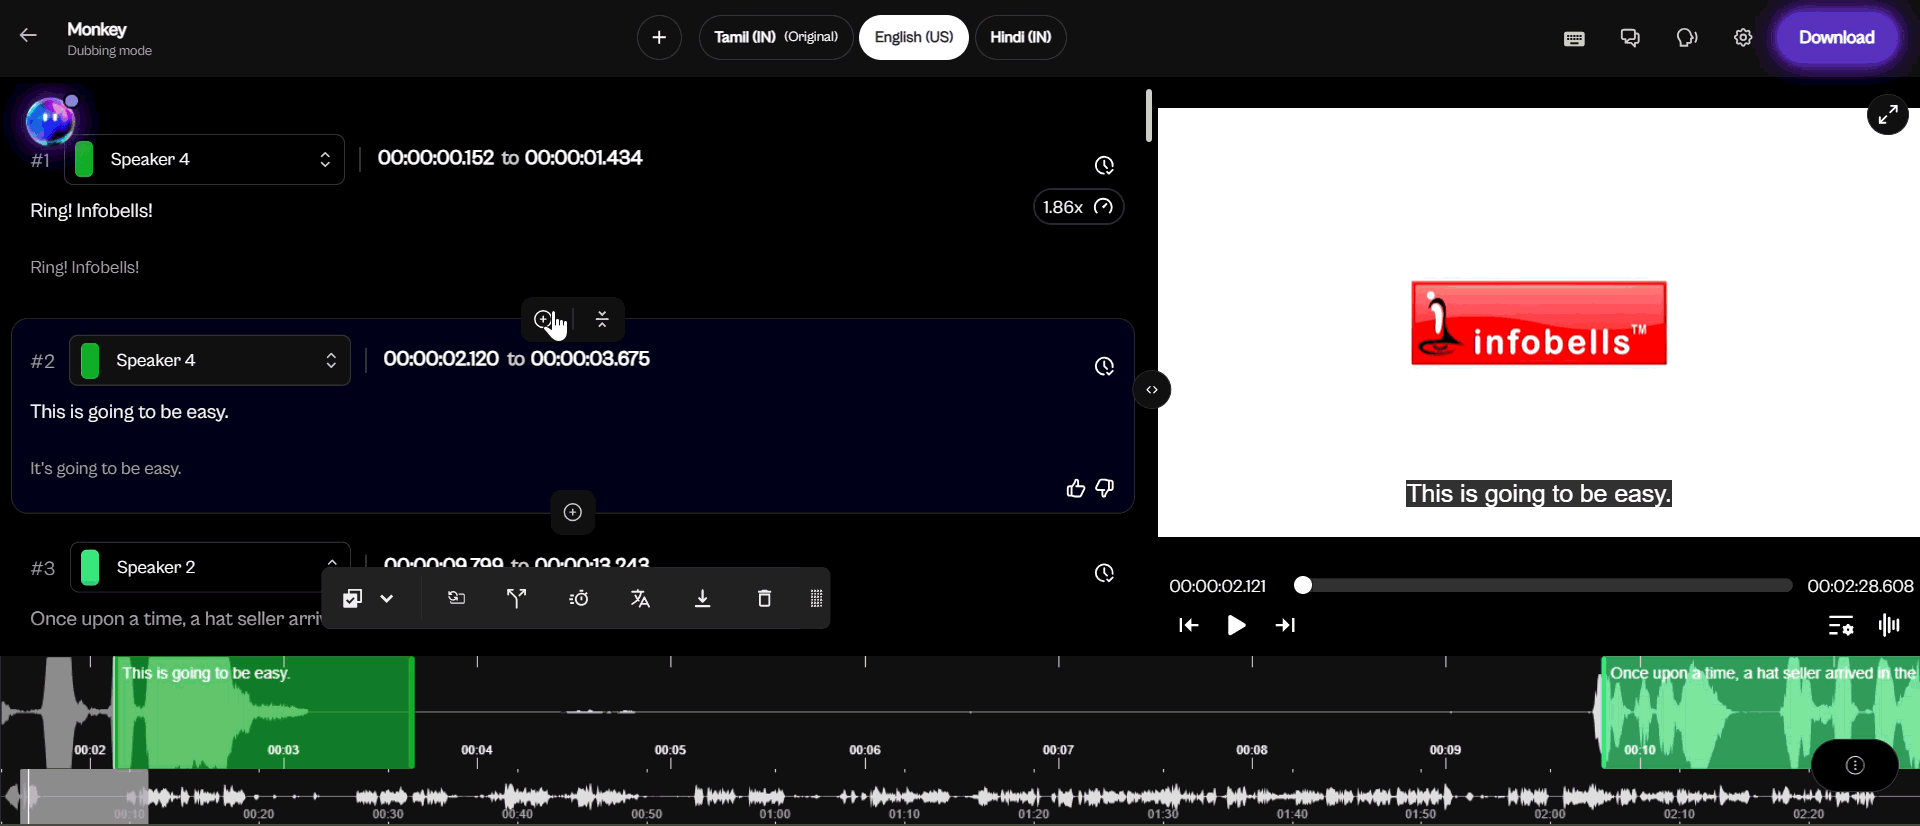Thumbs down the segment #2 translation
Screen dimensions: 1920x826
1105,488
